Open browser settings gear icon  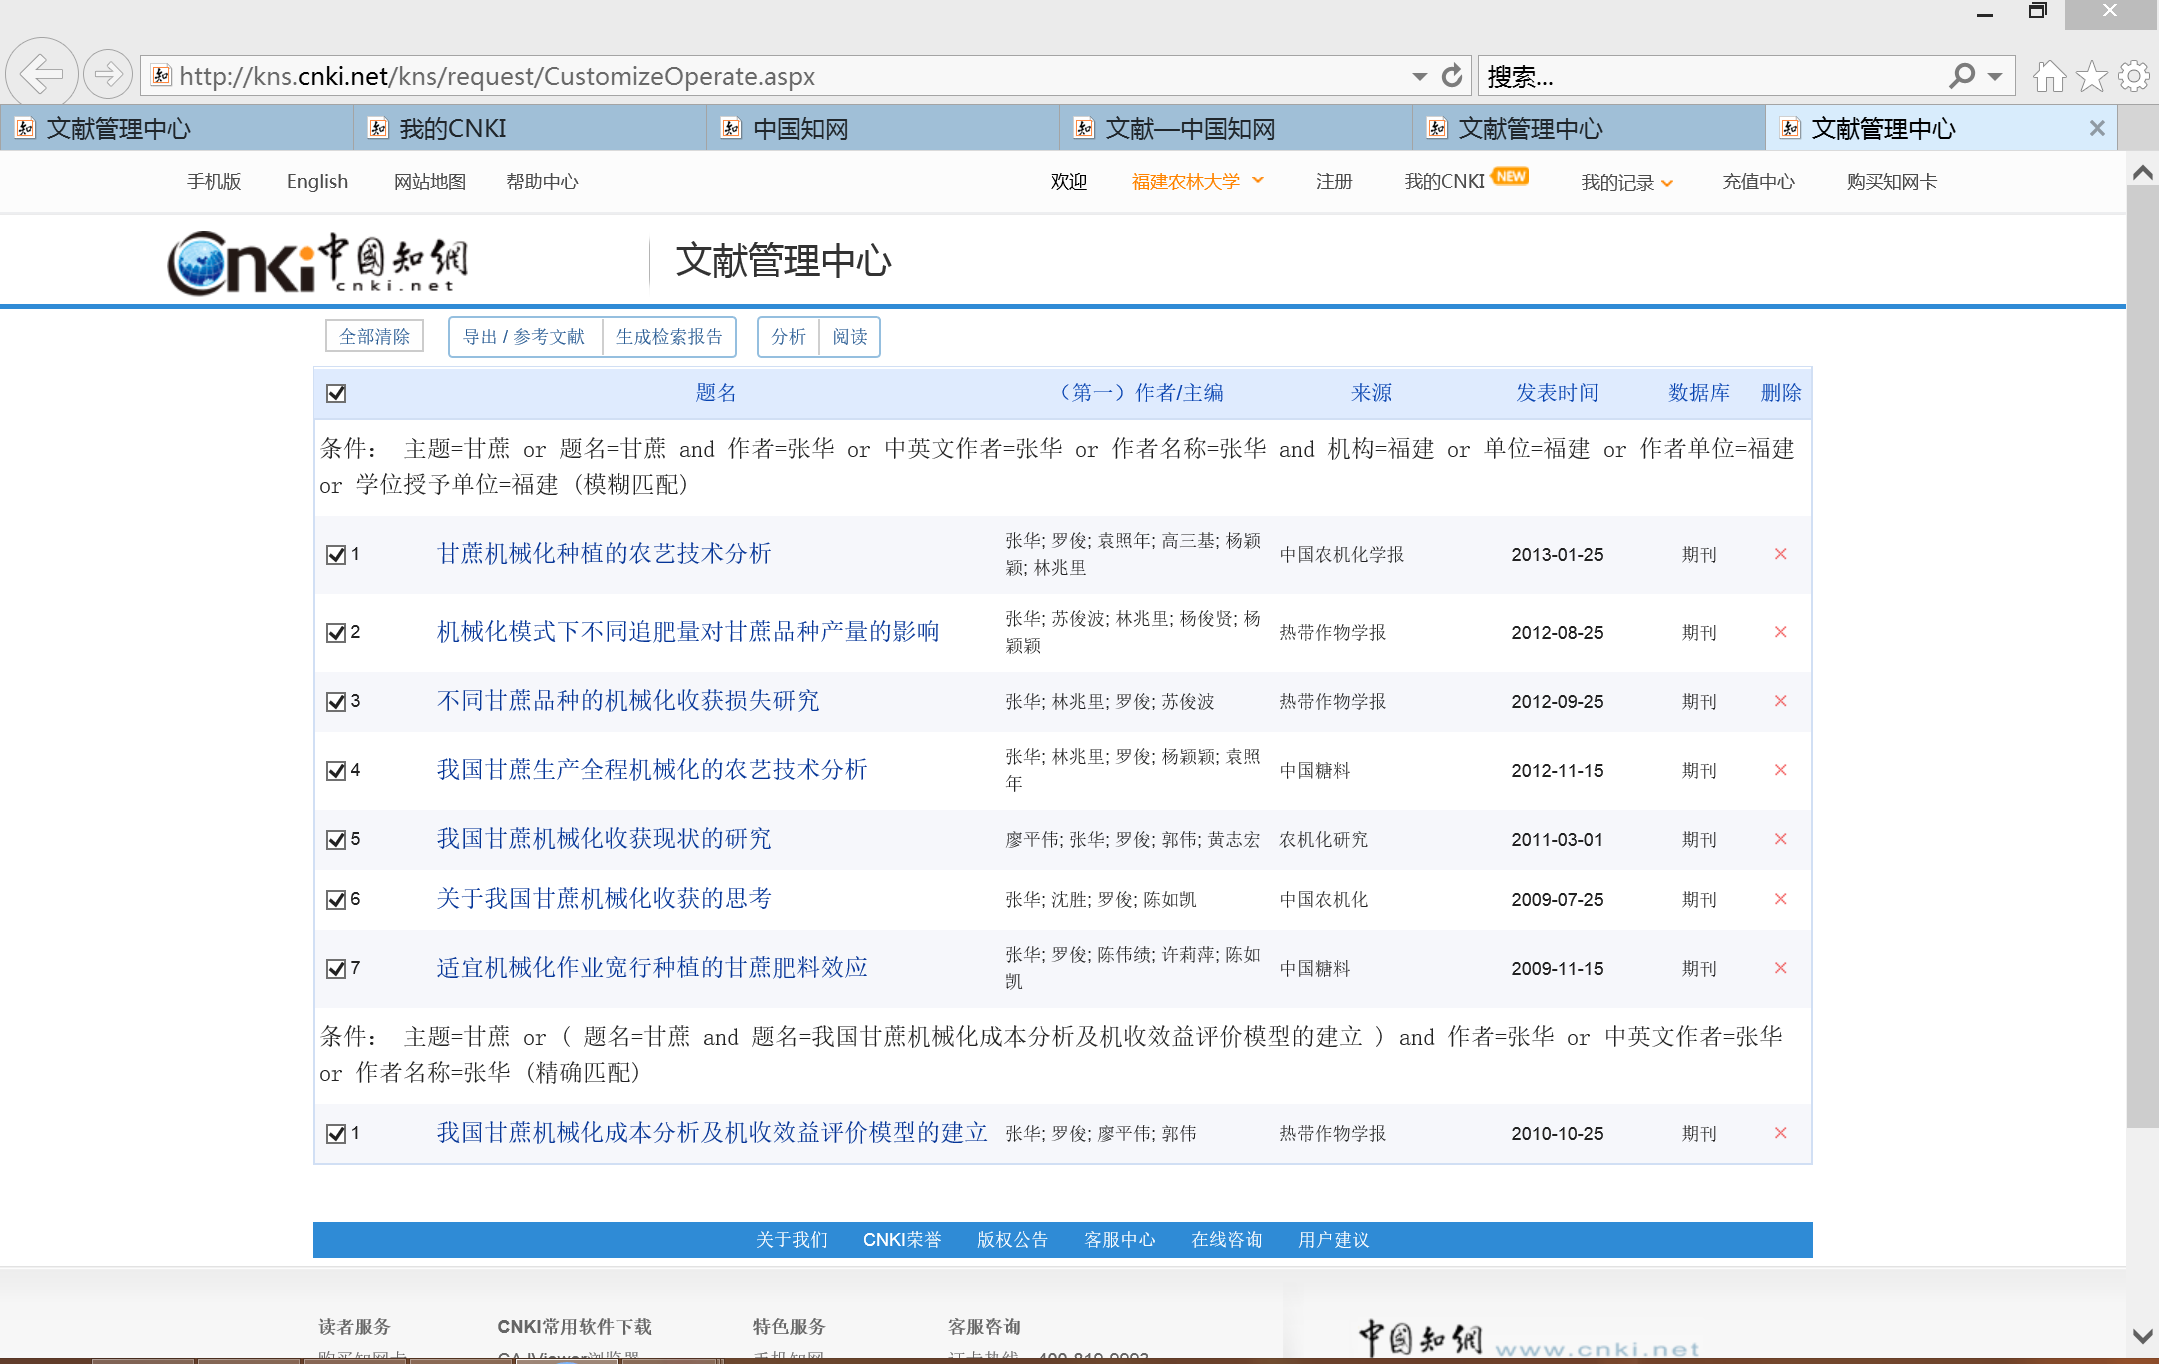click(x=2134, y=76)
